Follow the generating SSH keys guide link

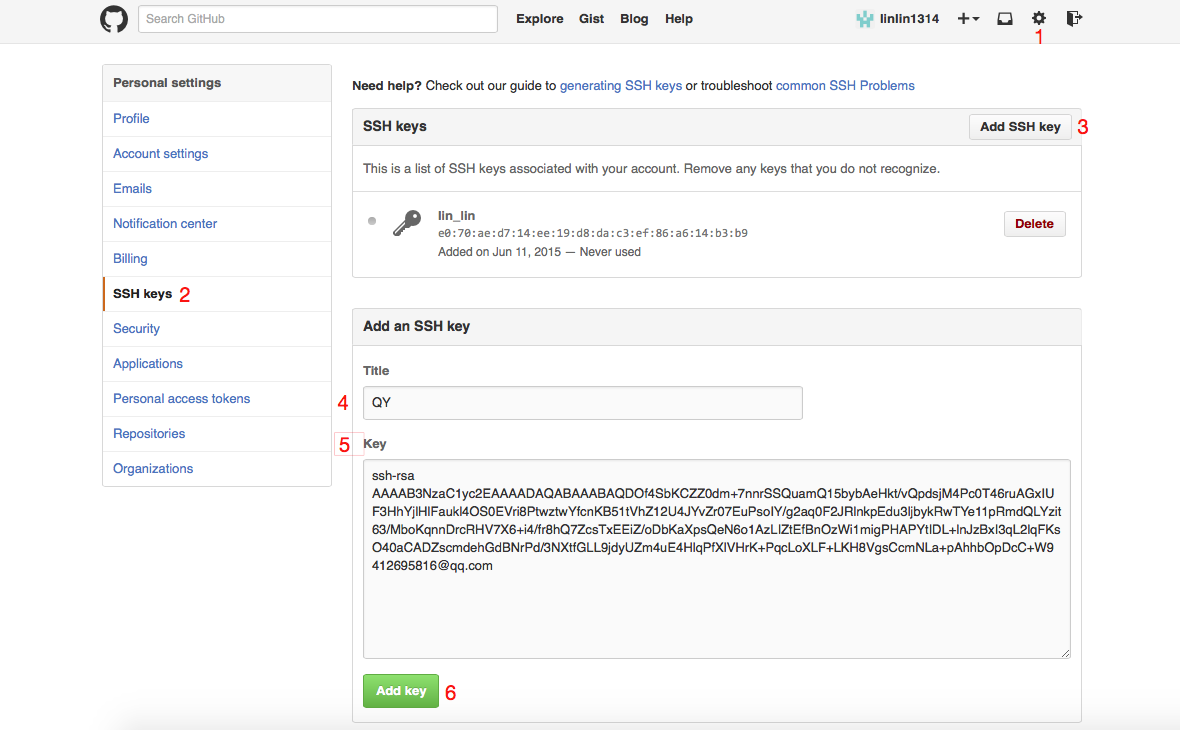[x=621, y=86]
